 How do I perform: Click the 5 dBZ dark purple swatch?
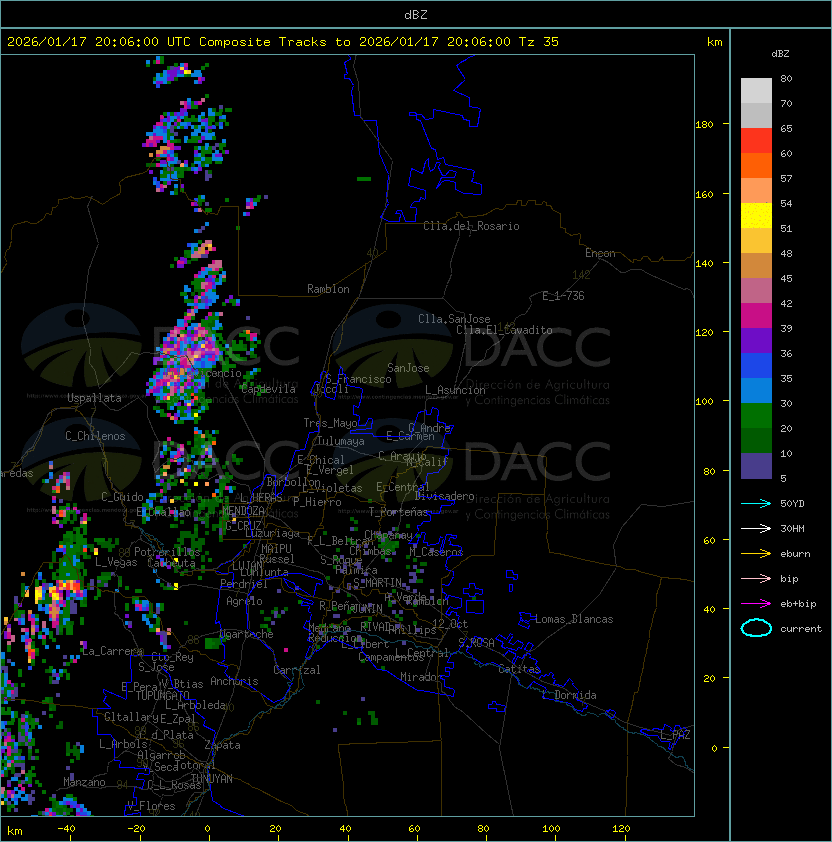point(756,466)
